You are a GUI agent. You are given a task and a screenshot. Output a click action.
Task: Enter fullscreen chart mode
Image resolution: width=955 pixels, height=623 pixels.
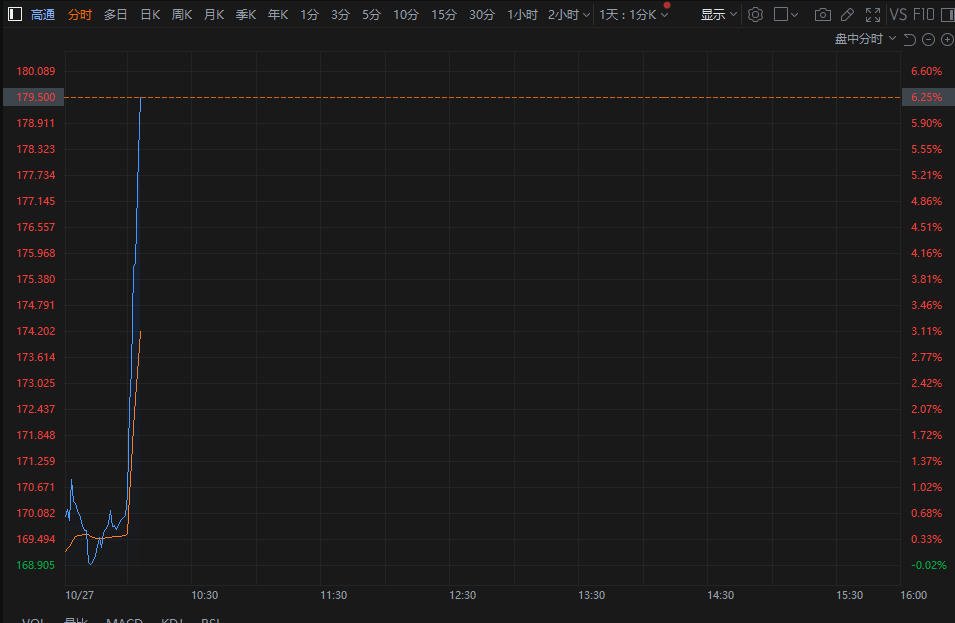873,15
